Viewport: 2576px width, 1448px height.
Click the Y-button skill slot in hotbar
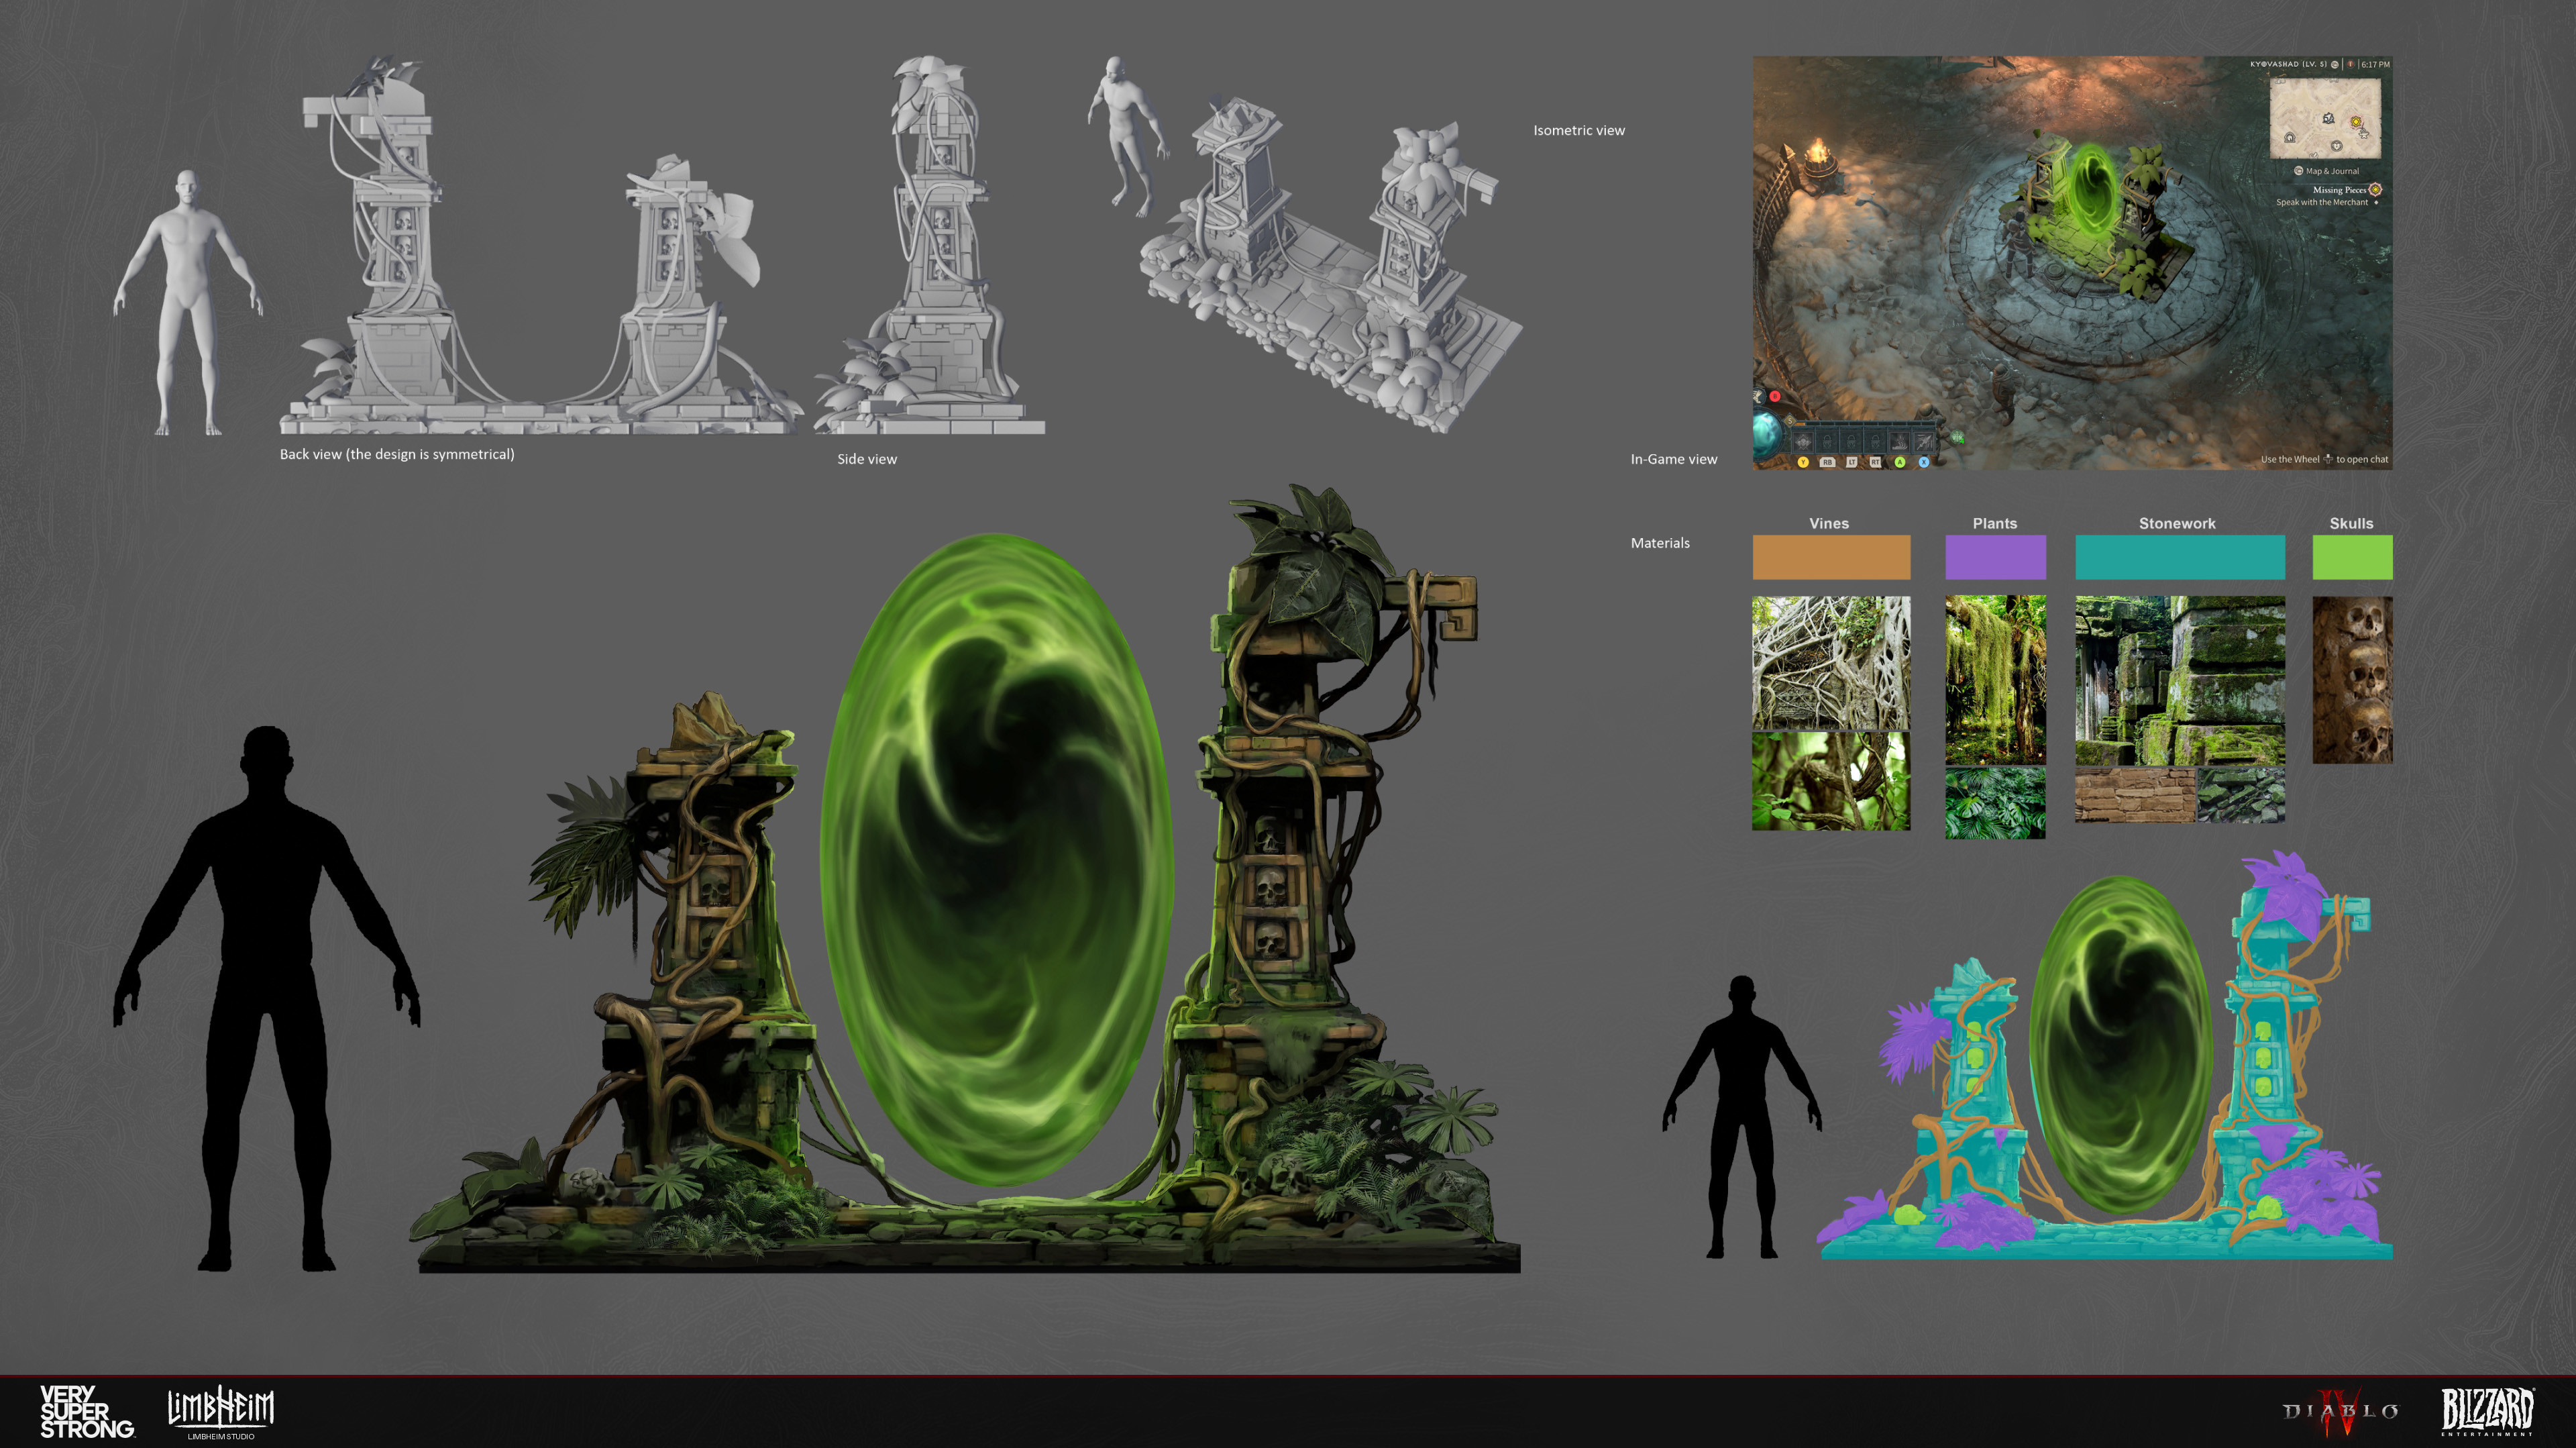coord(1804,443)
